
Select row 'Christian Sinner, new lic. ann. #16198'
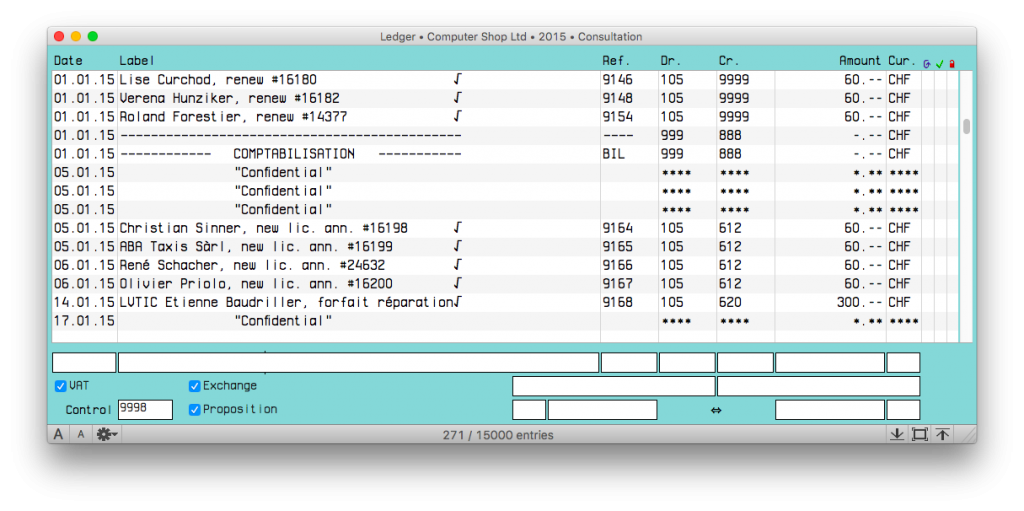pos(505,229)
